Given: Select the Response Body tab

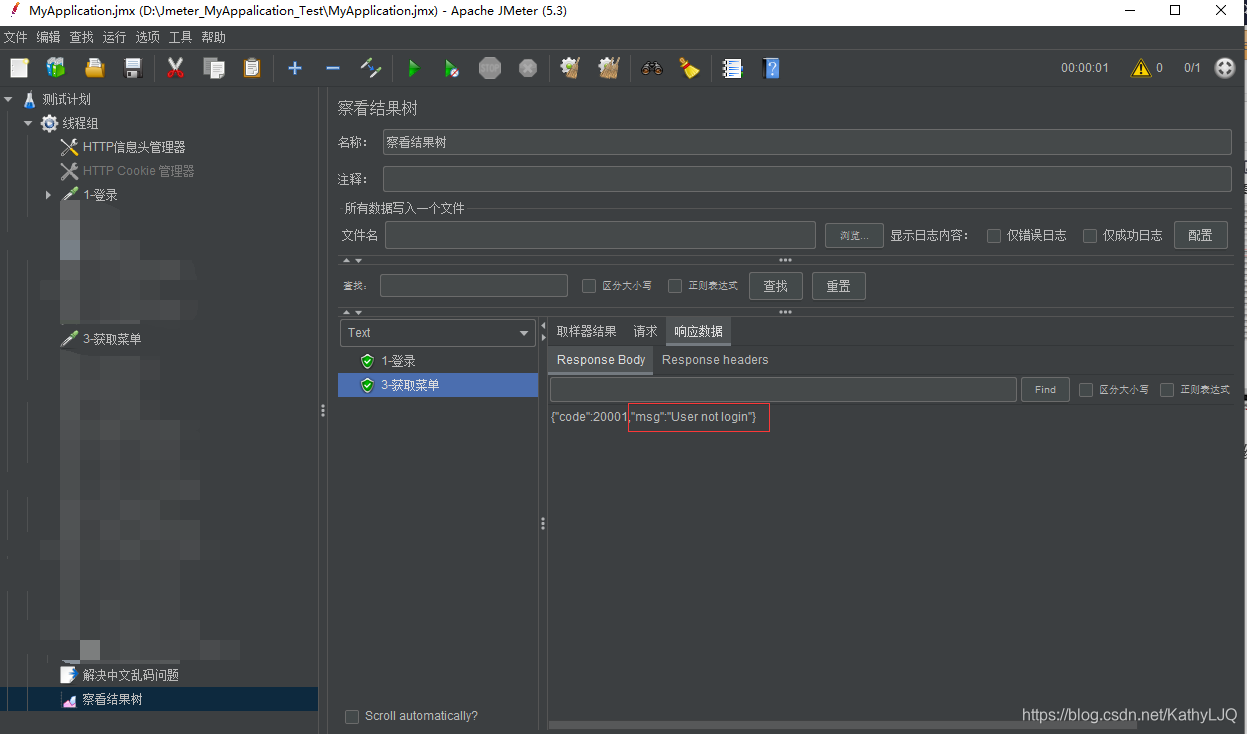Looking at the screenshot, I should 601,360.
